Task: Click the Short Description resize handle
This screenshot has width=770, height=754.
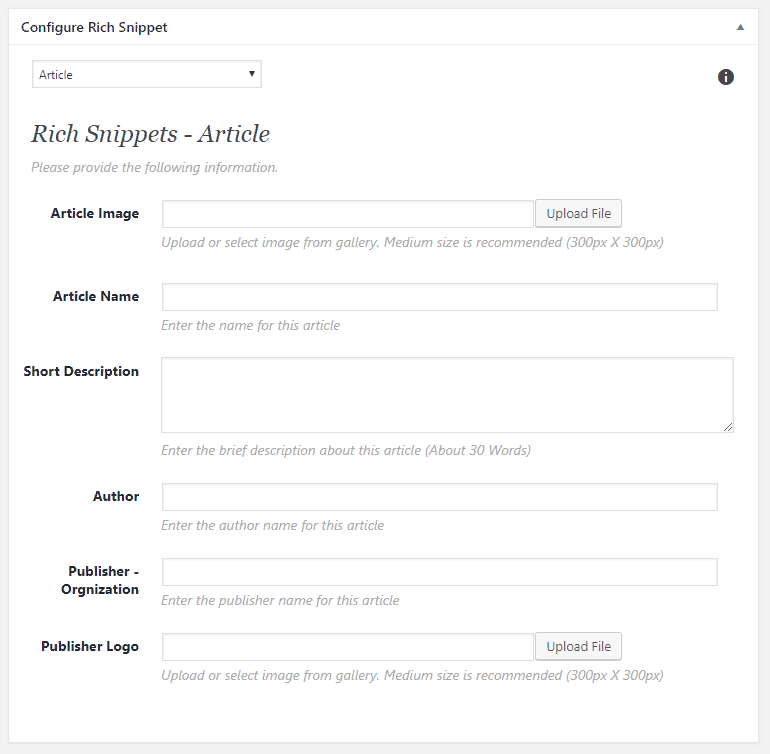Action: [728, 427]
